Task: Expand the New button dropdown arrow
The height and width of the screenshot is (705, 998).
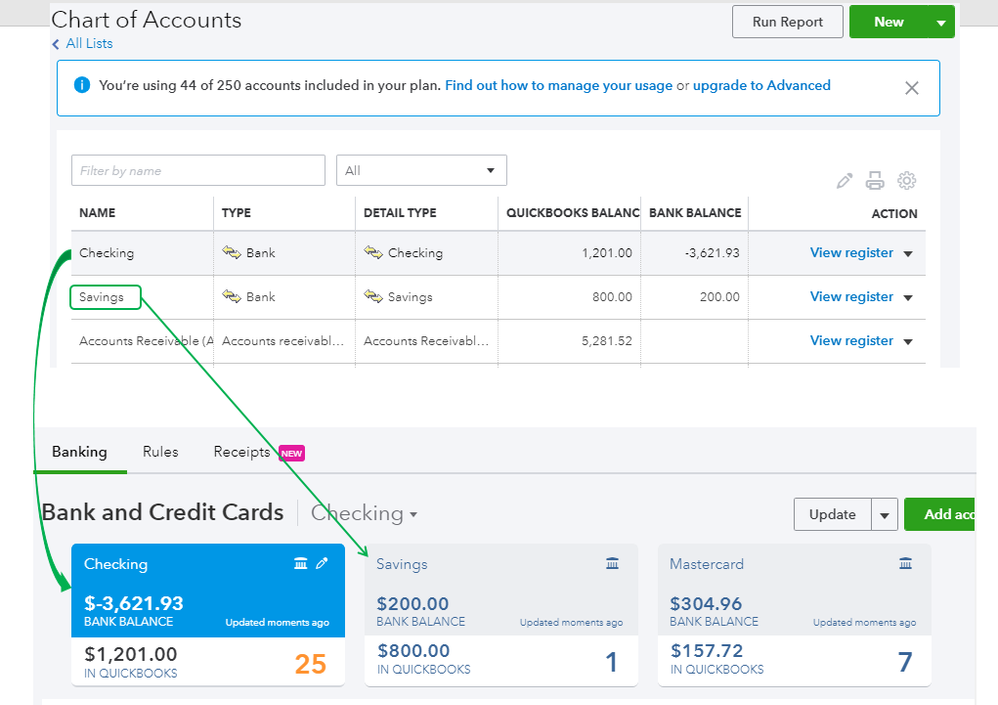Action: point(941,22)
